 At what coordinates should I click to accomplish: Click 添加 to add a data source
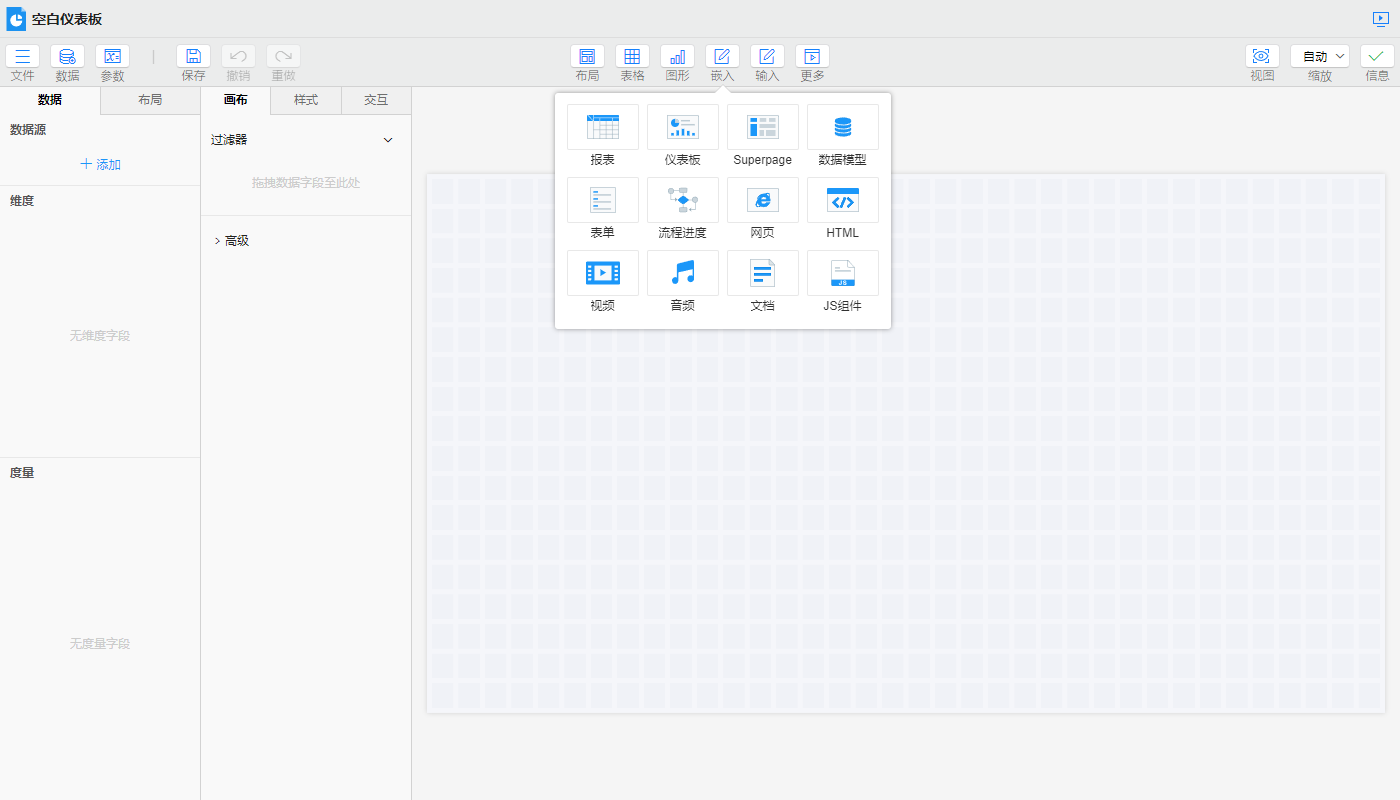(x=100, y=165)
